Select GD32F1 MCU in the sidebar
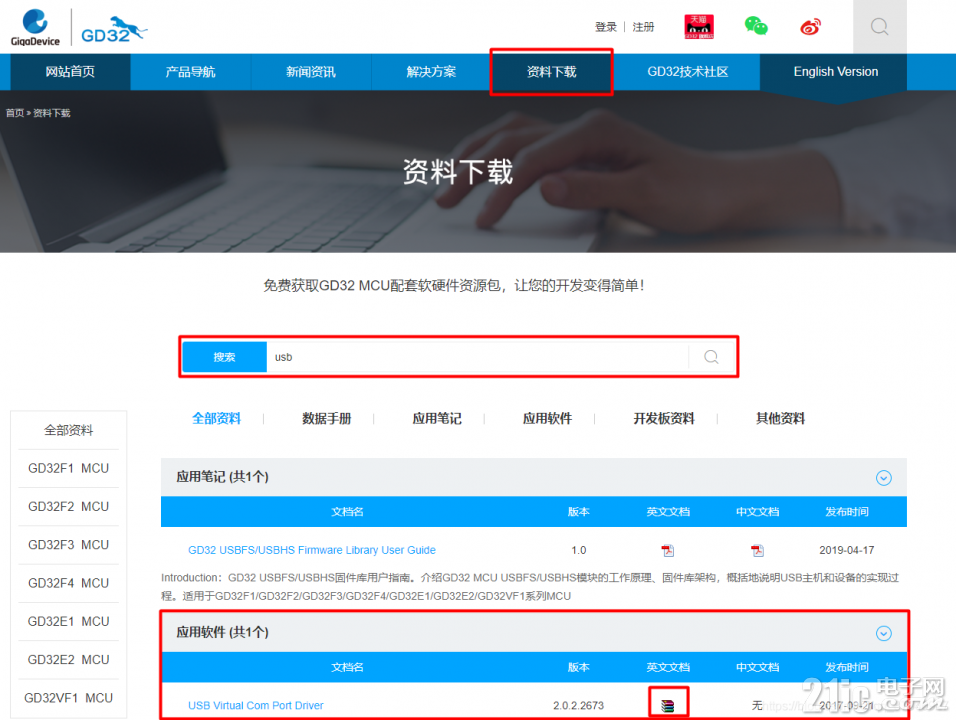 click(68, 468)
